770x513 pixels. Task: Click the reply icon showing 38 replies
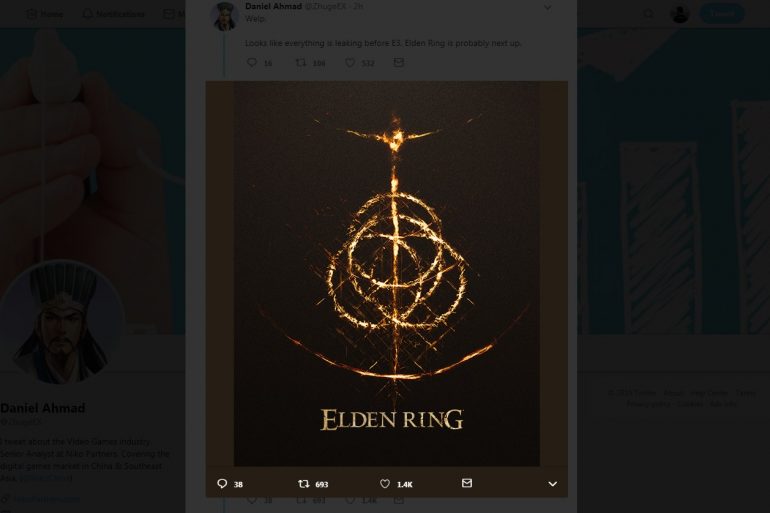[222, 484]
